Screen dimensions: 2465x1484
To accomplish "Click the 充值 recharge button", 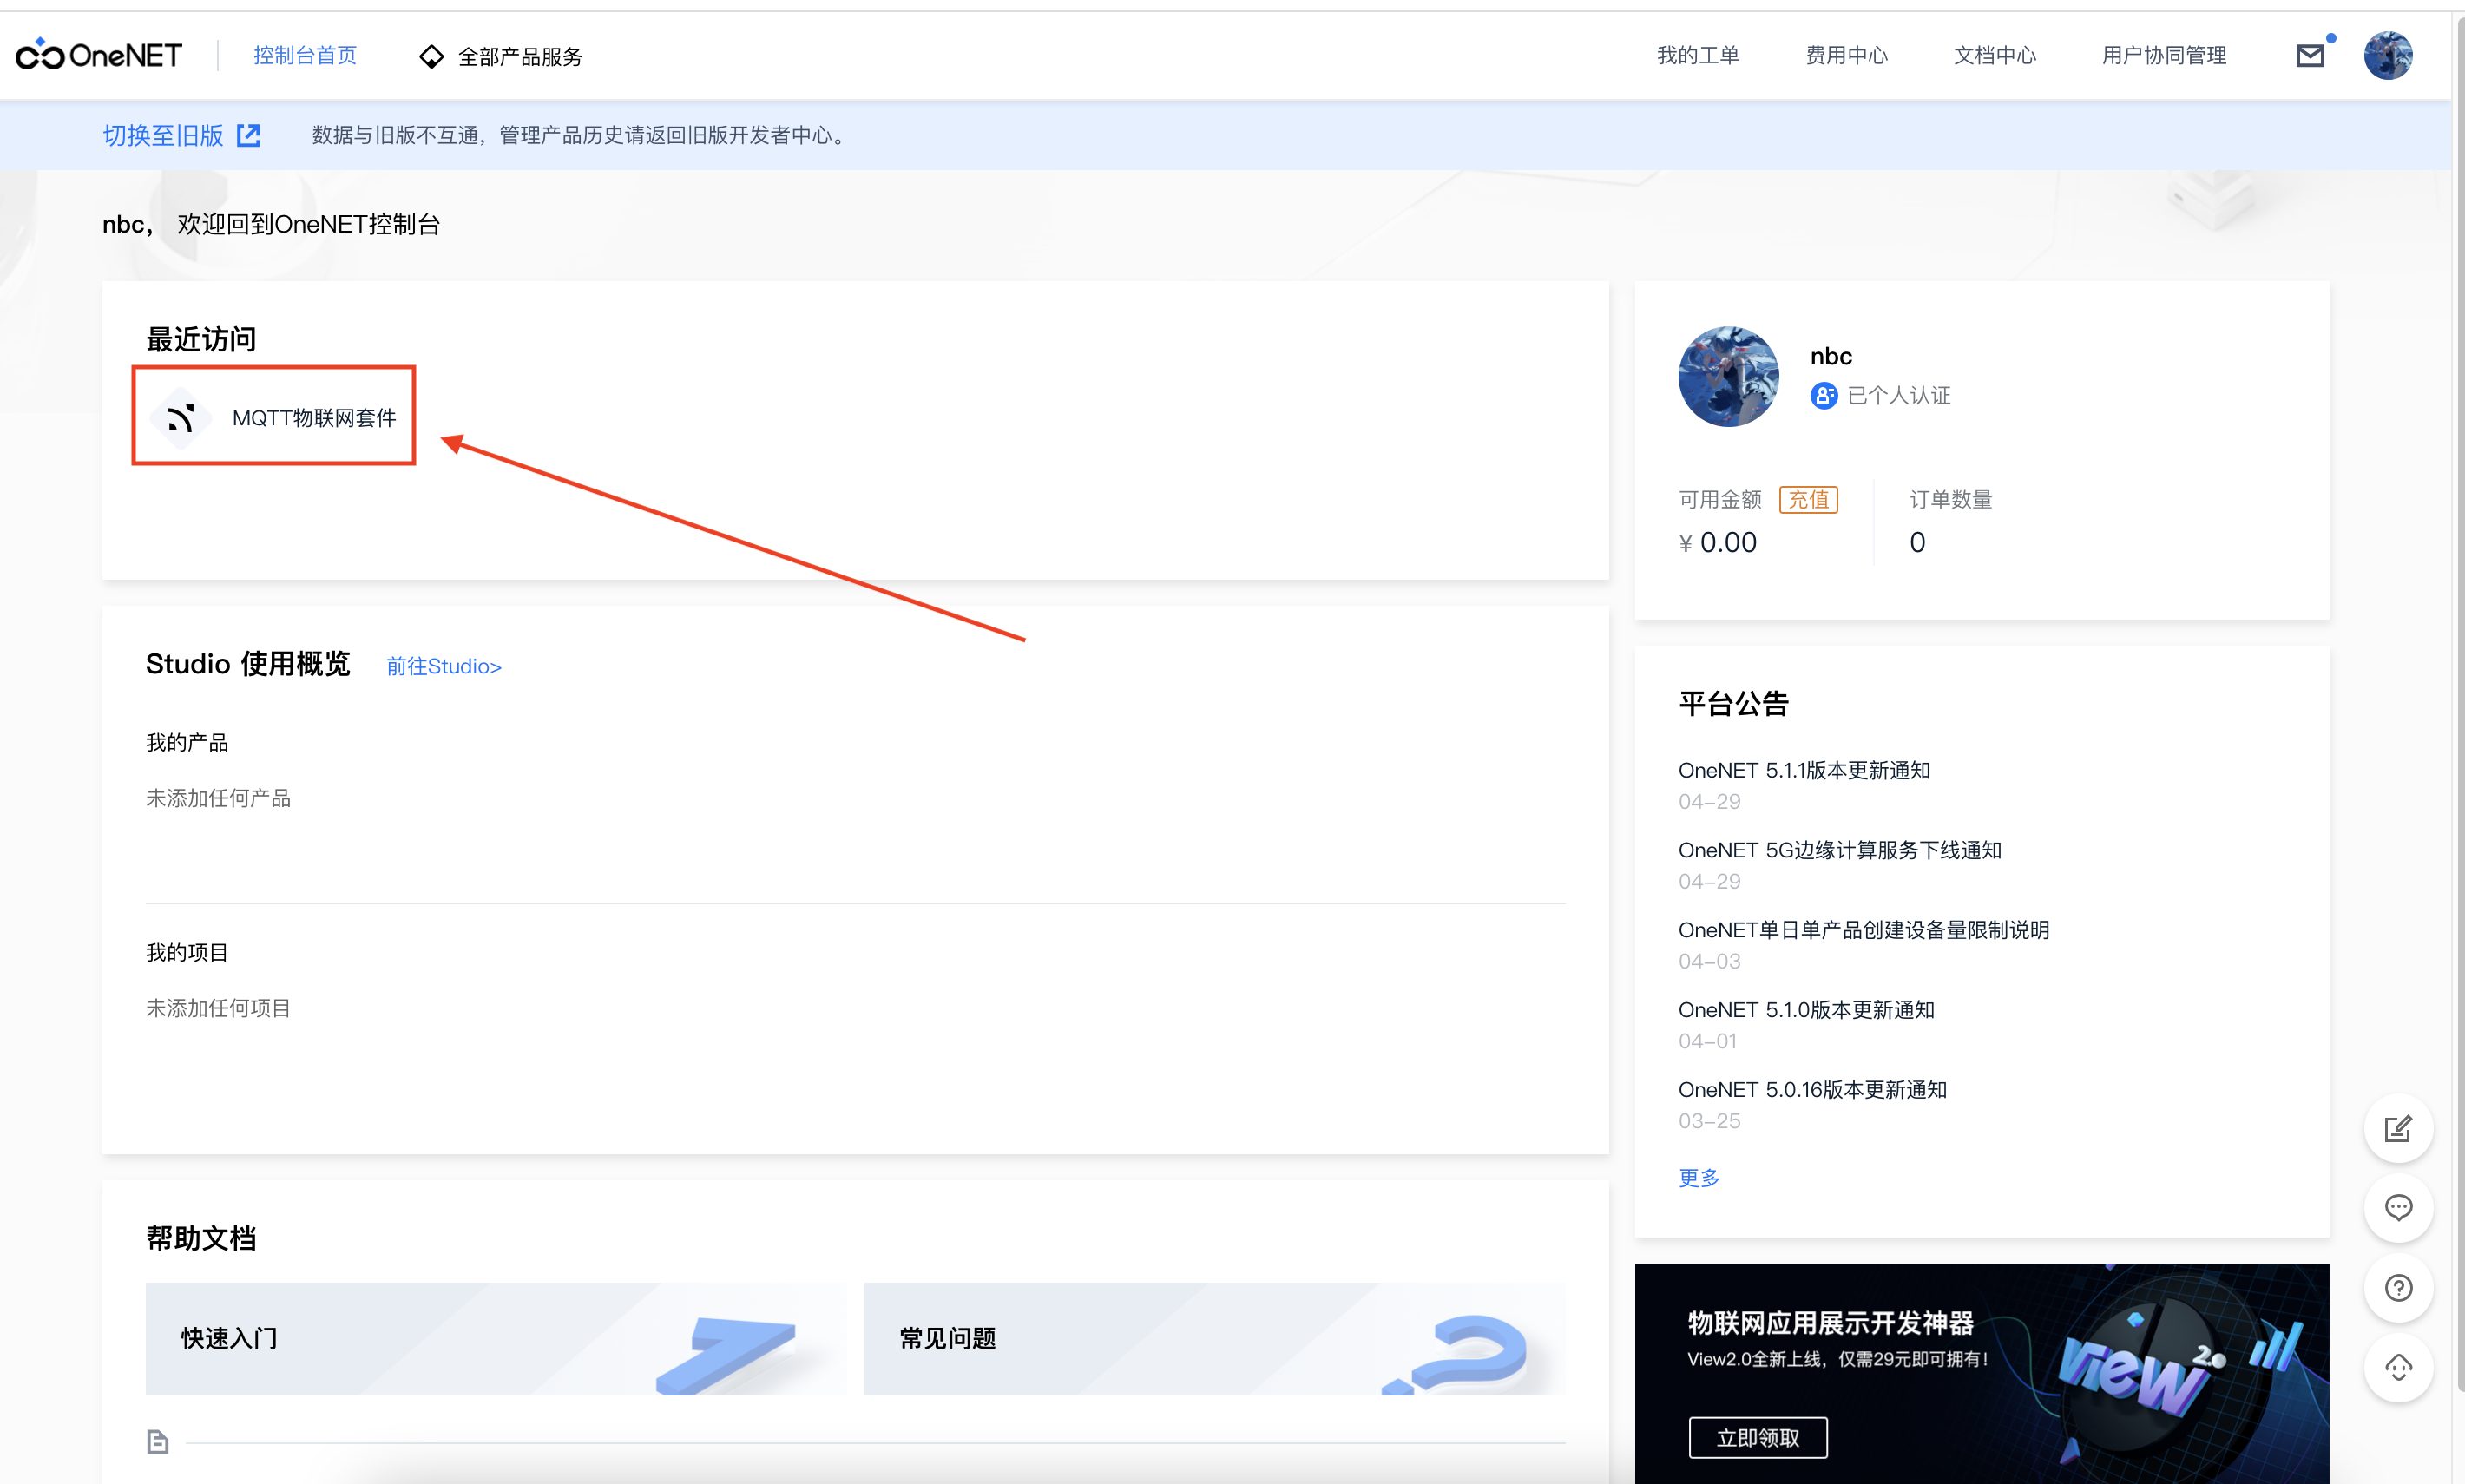I will pyautogui.click(x=1809, y=499).
